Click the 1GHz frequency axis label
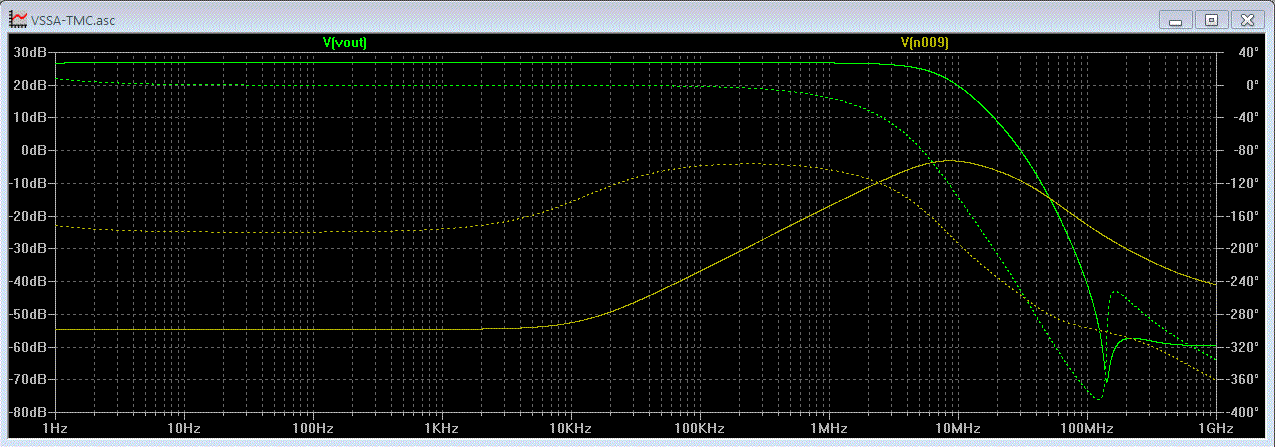1275x447 pixels. (1215, 428)
